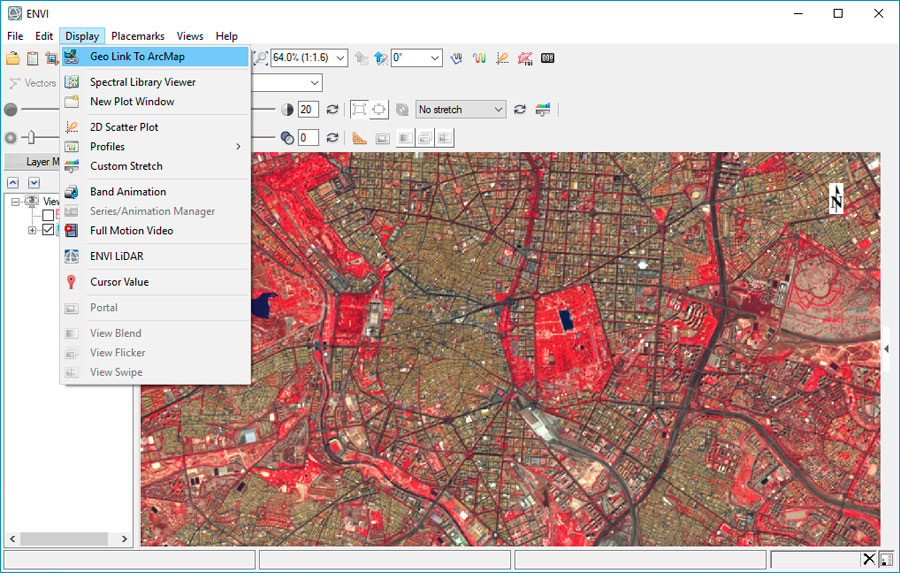
Task: Expand the checked layer tree node
Action: [32, 230]
